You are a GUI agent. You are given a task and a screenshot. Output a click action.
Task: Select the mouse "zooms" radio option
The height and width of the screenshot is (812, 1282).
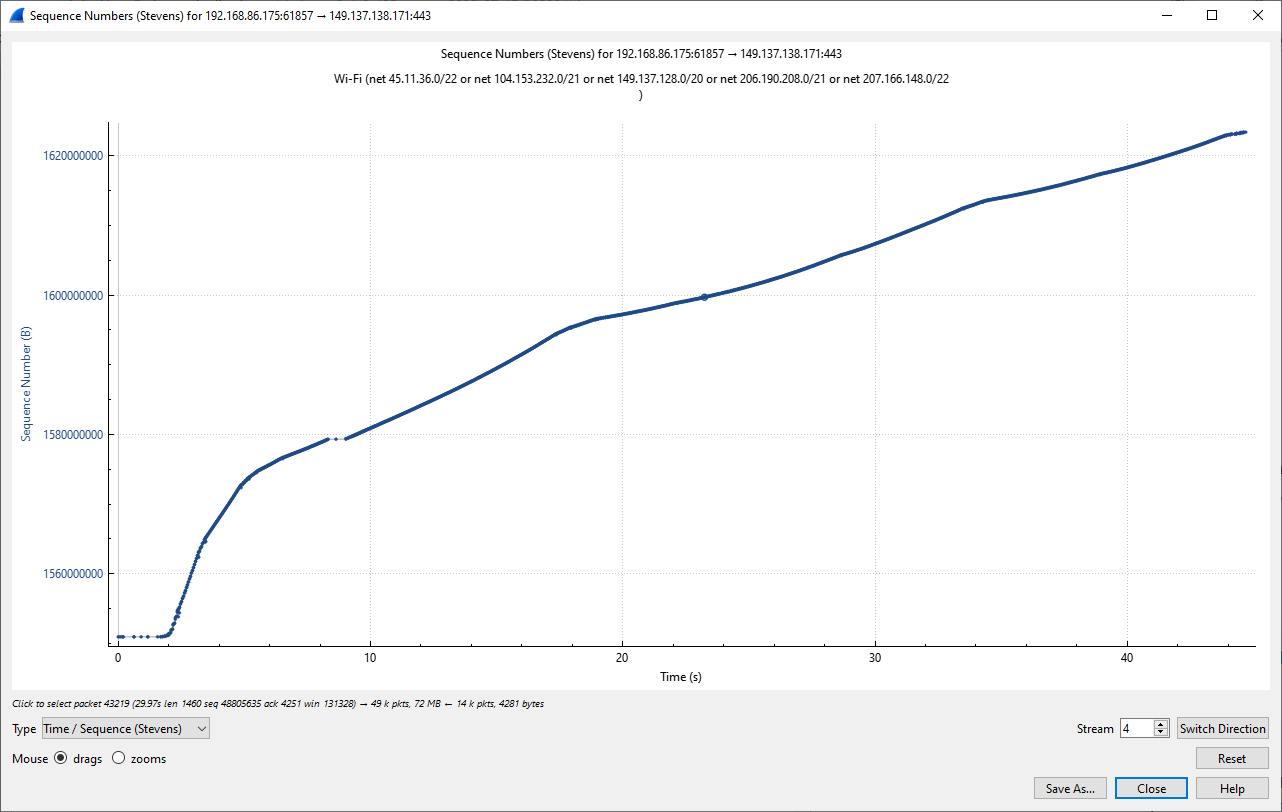(119, 759)
